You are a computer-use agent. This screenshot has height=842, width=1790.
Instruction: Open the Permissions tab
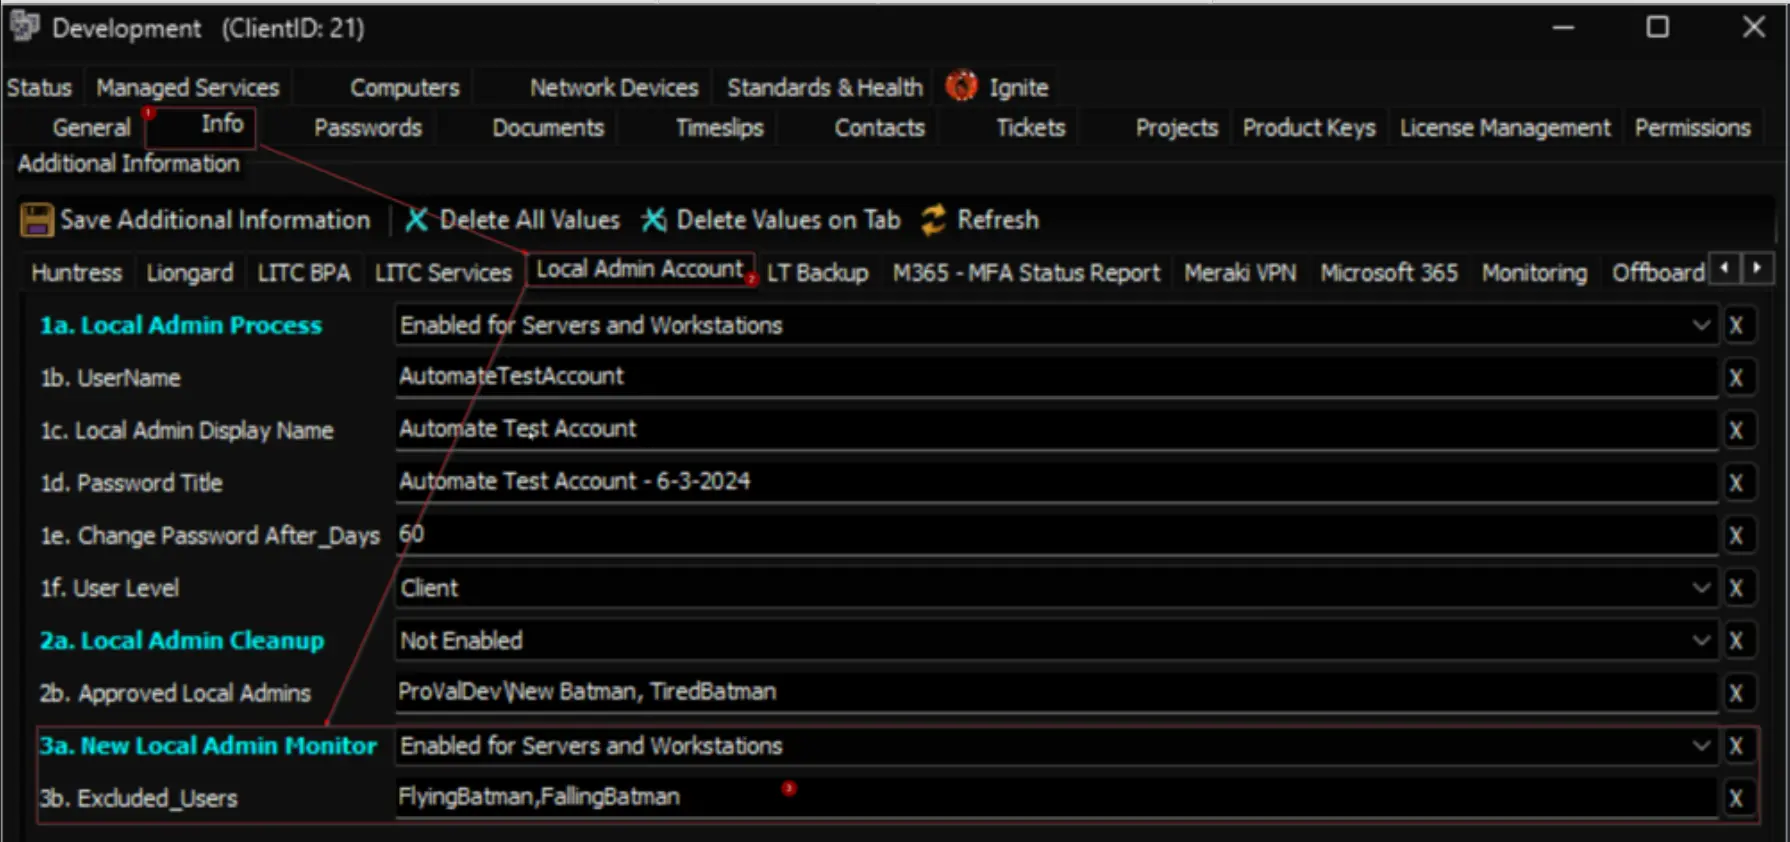1693,128
